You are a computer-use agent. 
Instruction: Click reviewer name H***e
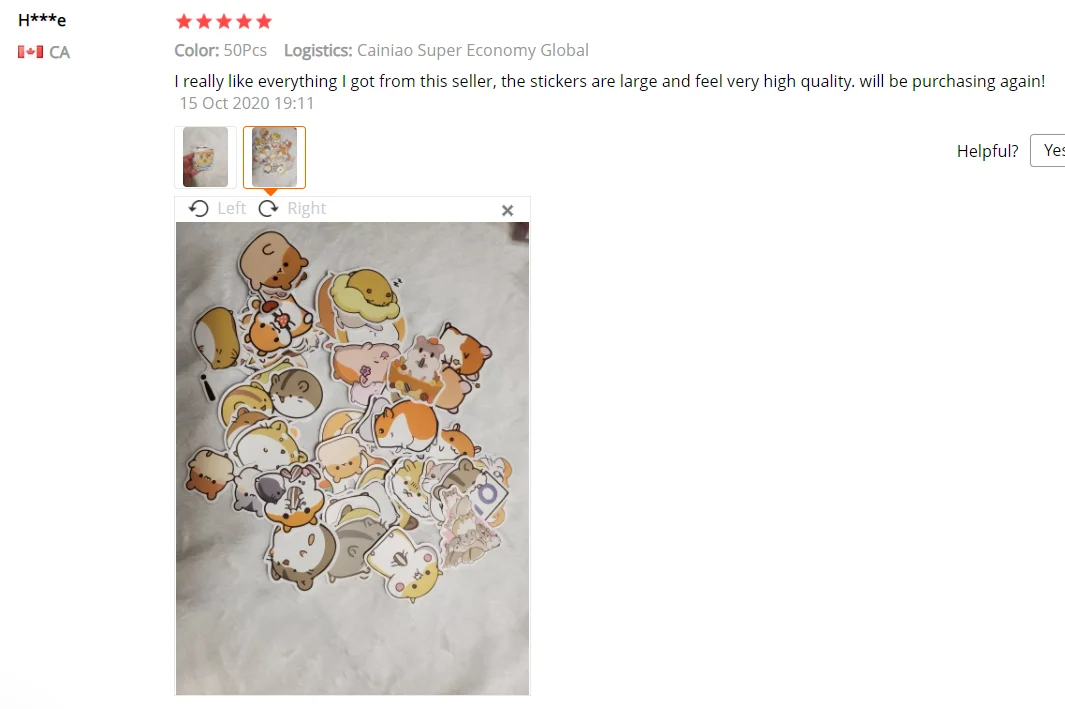coord(42,20)
